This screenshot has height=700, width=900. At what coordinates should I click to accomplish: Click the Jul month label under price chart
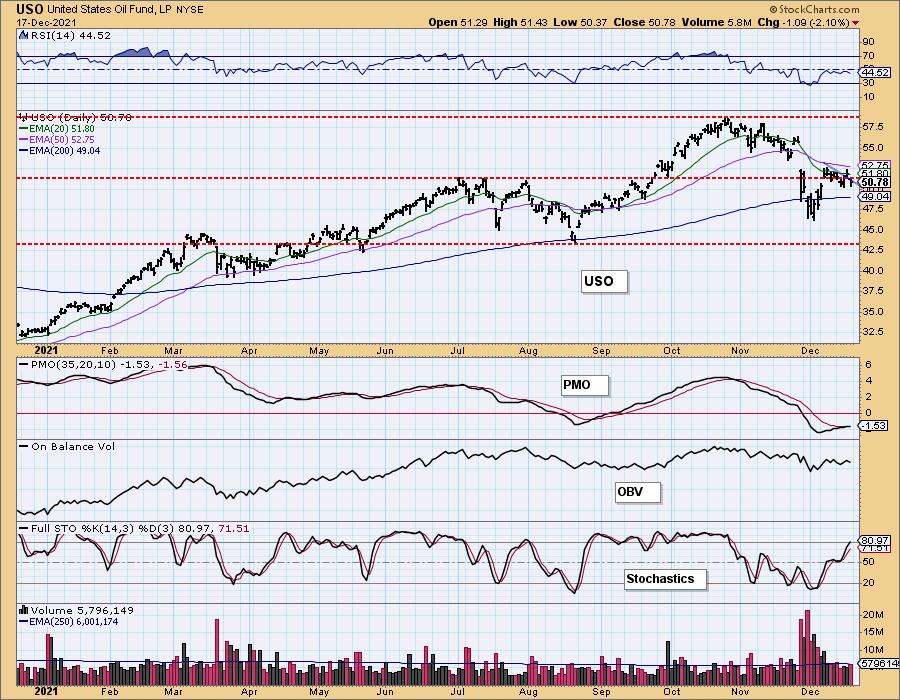pyautogui.click(x=457, y=350)
